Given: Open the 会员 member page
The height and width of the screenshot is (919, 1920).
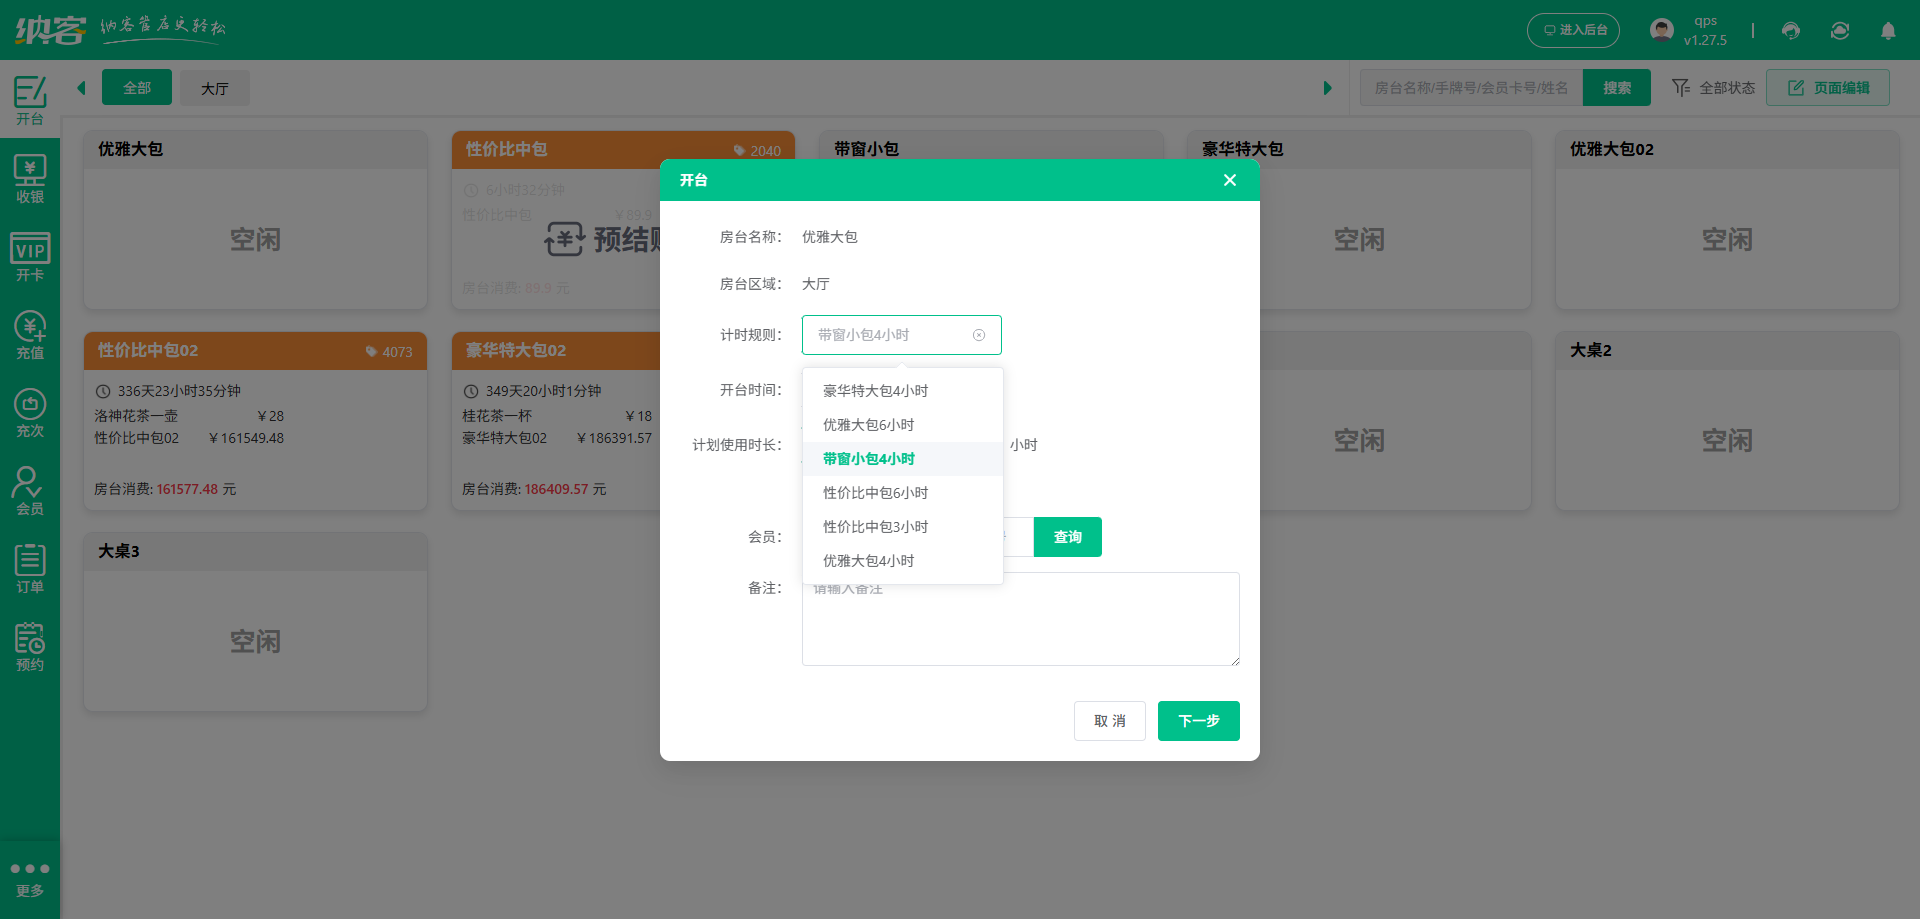Looking at the screenshot, I should [30, 488].
